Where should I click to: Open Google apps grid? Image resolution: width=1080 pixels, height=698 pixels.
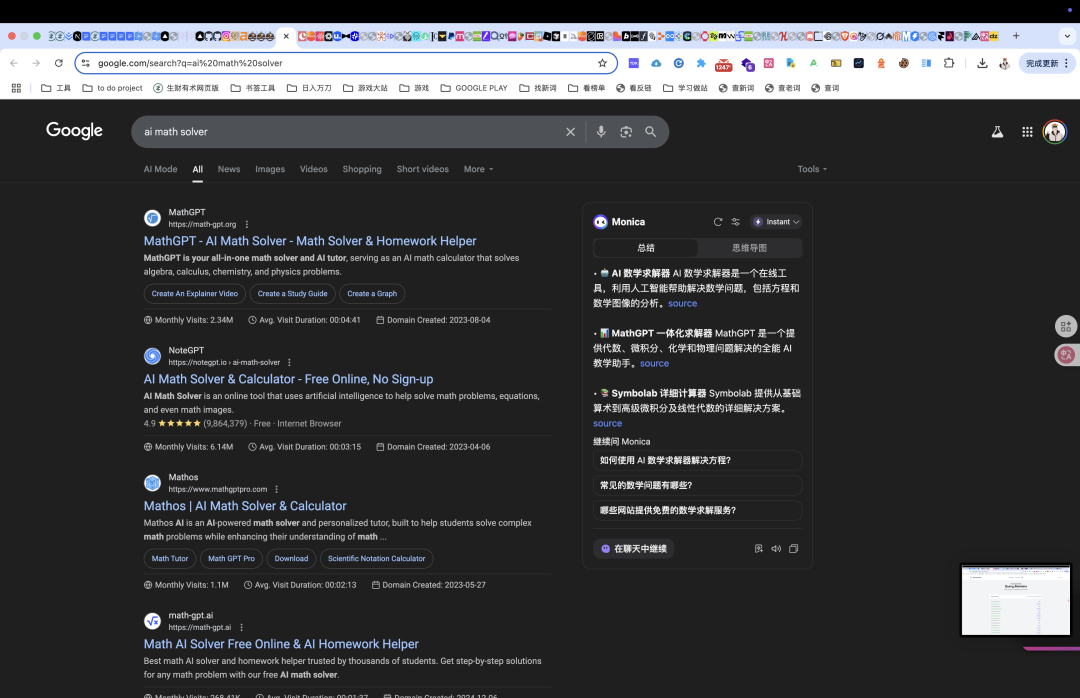1027,132
